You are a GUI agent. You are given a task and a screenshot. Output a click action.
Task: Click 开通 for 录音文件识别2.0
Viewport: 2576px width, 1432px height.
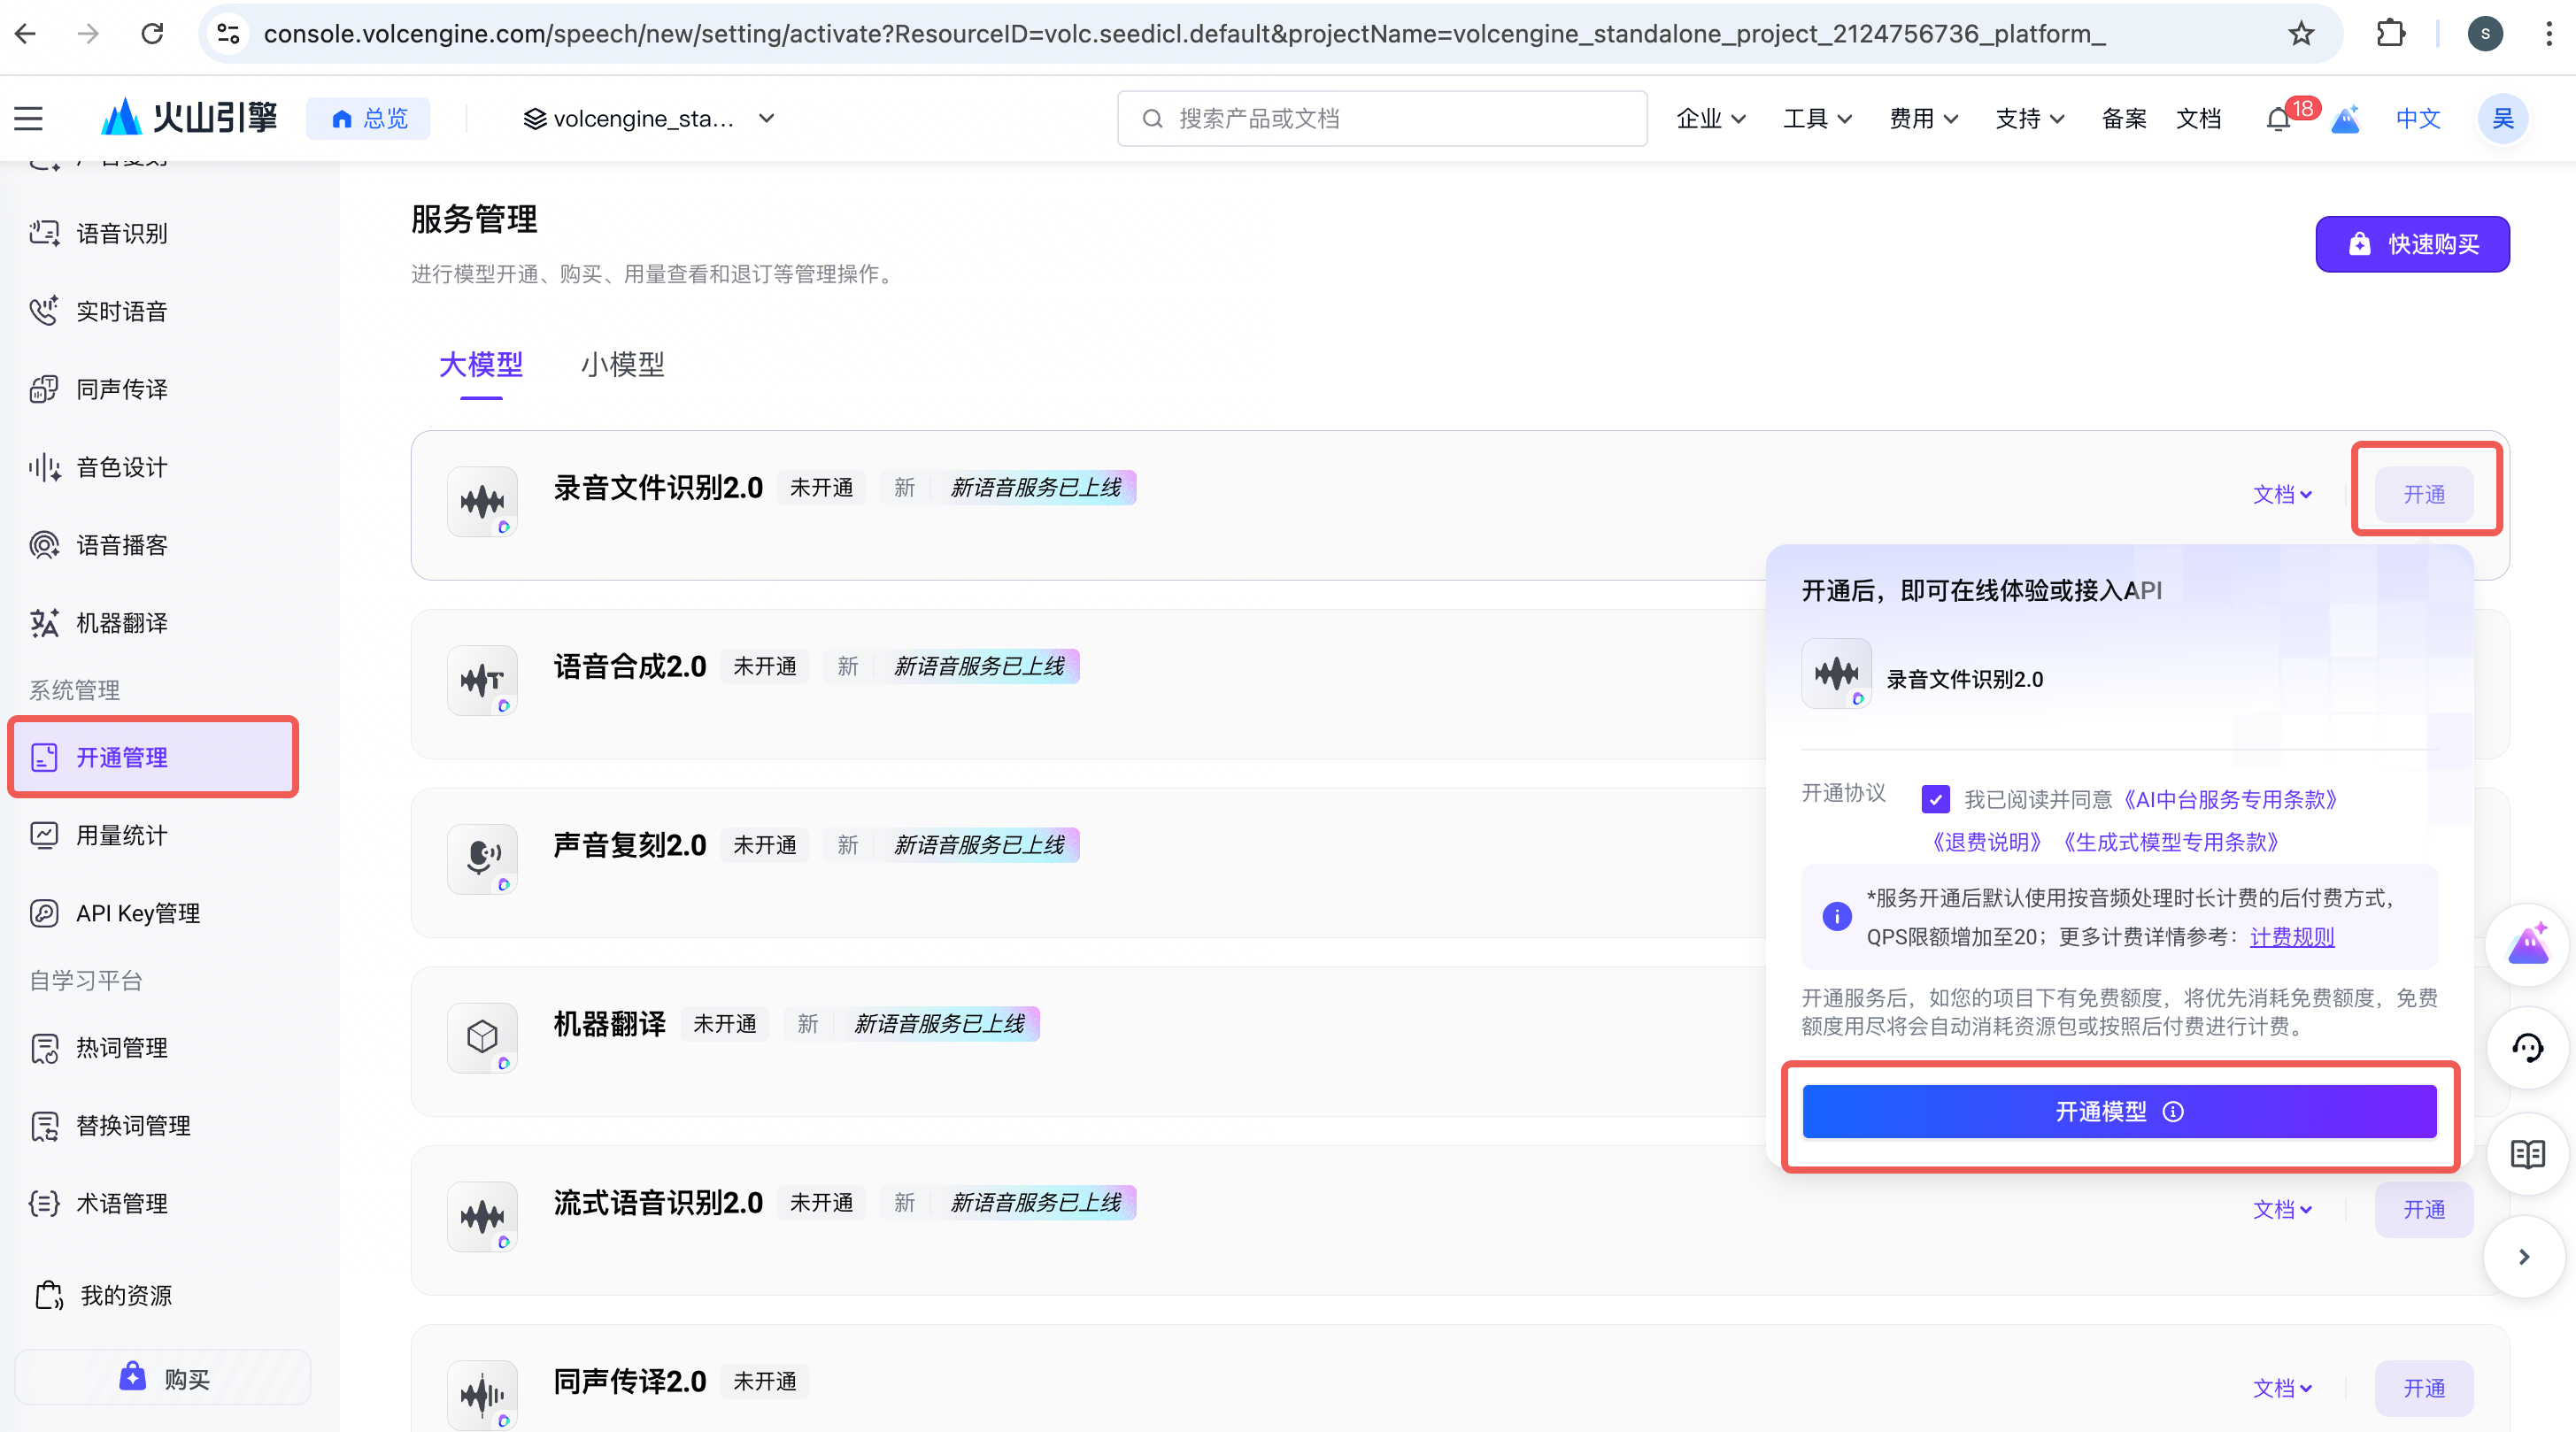point(2424,495)
